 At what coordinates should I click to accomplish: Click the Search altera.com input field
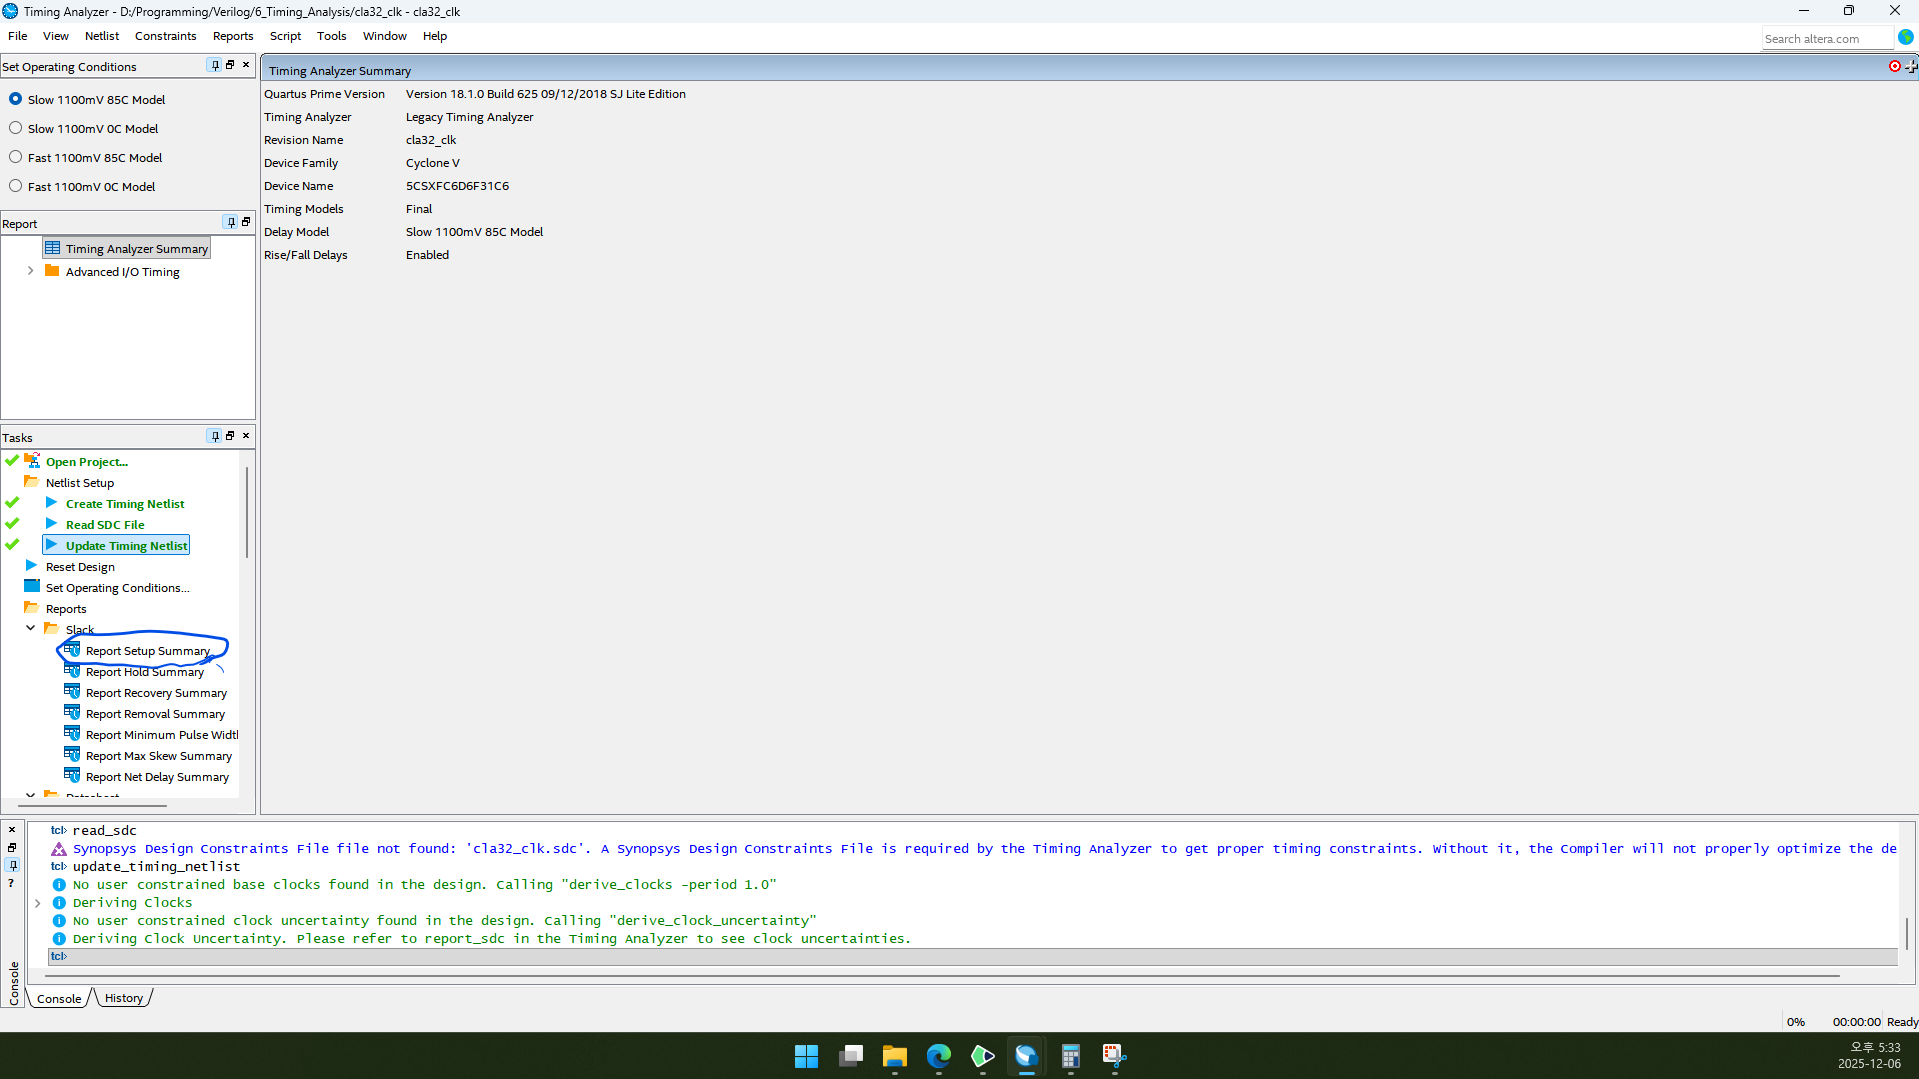point(1825,39)
